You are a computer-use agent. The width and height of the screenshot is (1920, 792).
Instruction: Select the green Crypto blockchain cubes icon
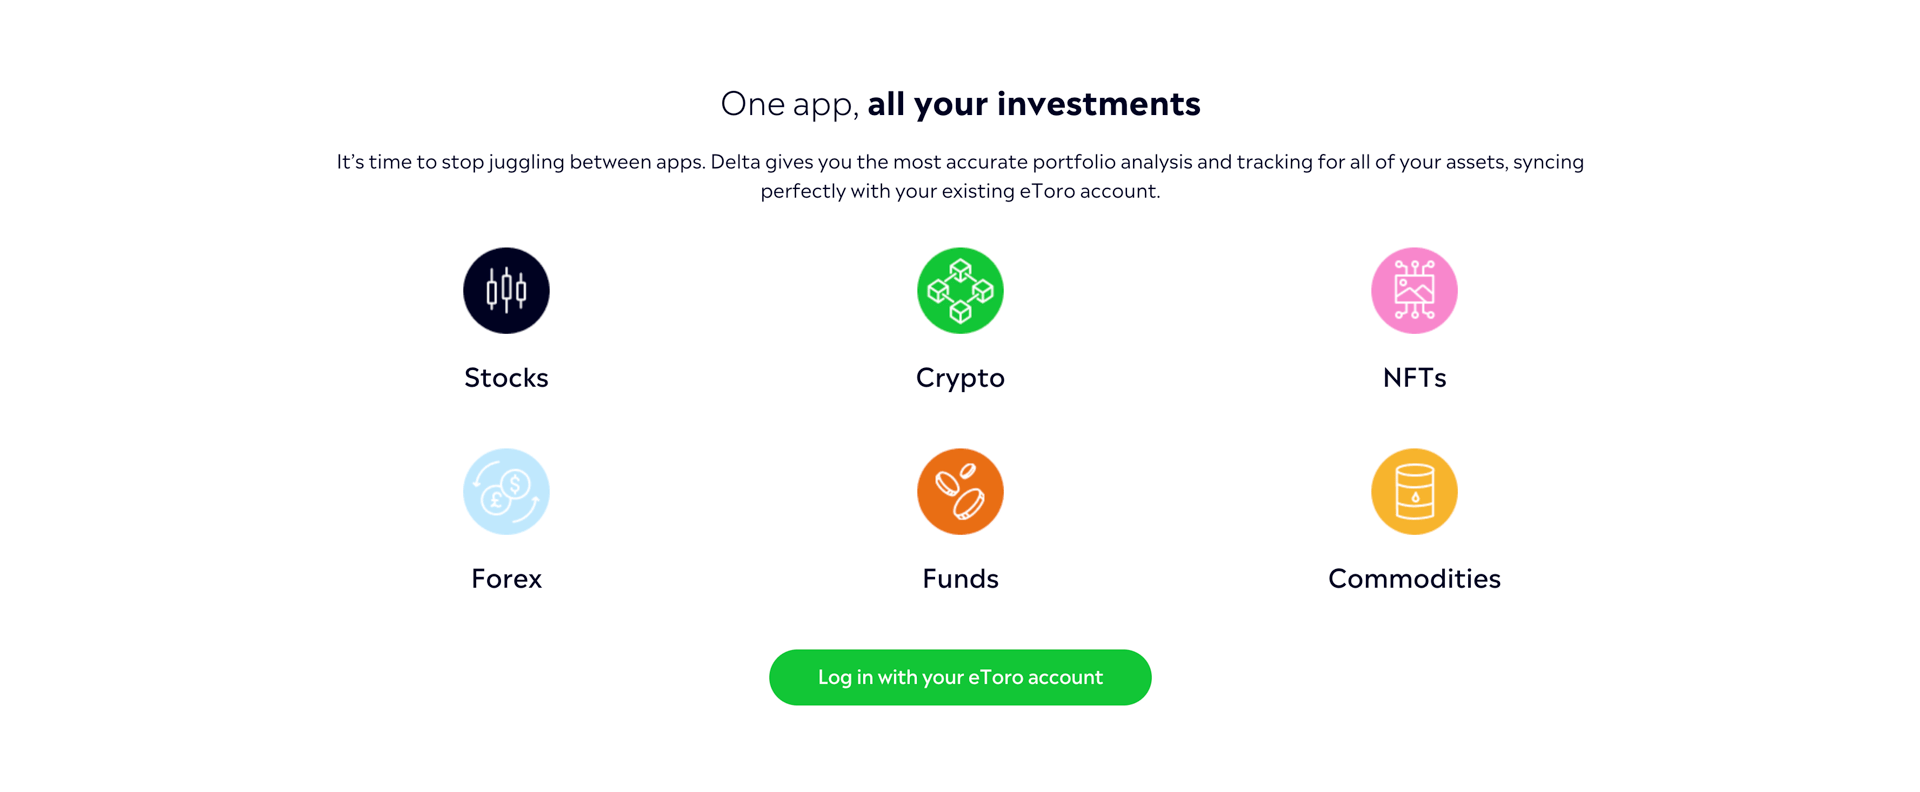(960, 290)
